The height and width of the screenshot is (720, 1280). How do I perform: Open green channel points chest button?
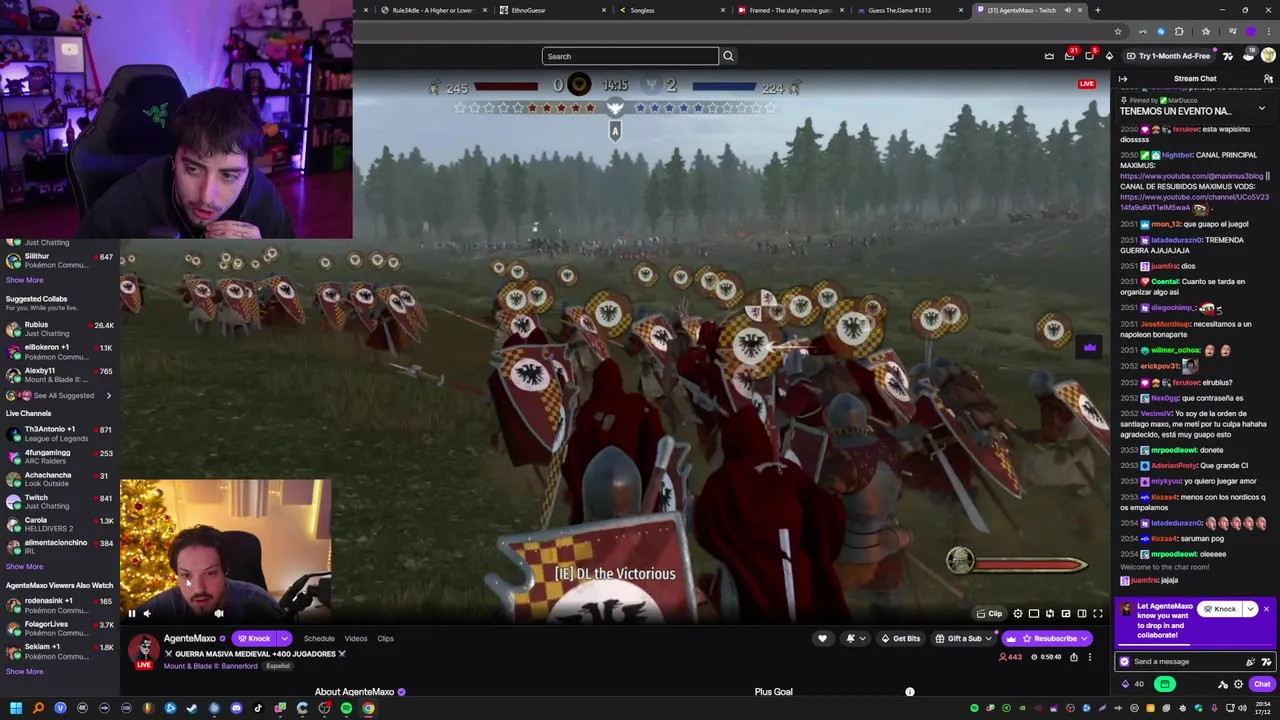(x=1164, y=684)
